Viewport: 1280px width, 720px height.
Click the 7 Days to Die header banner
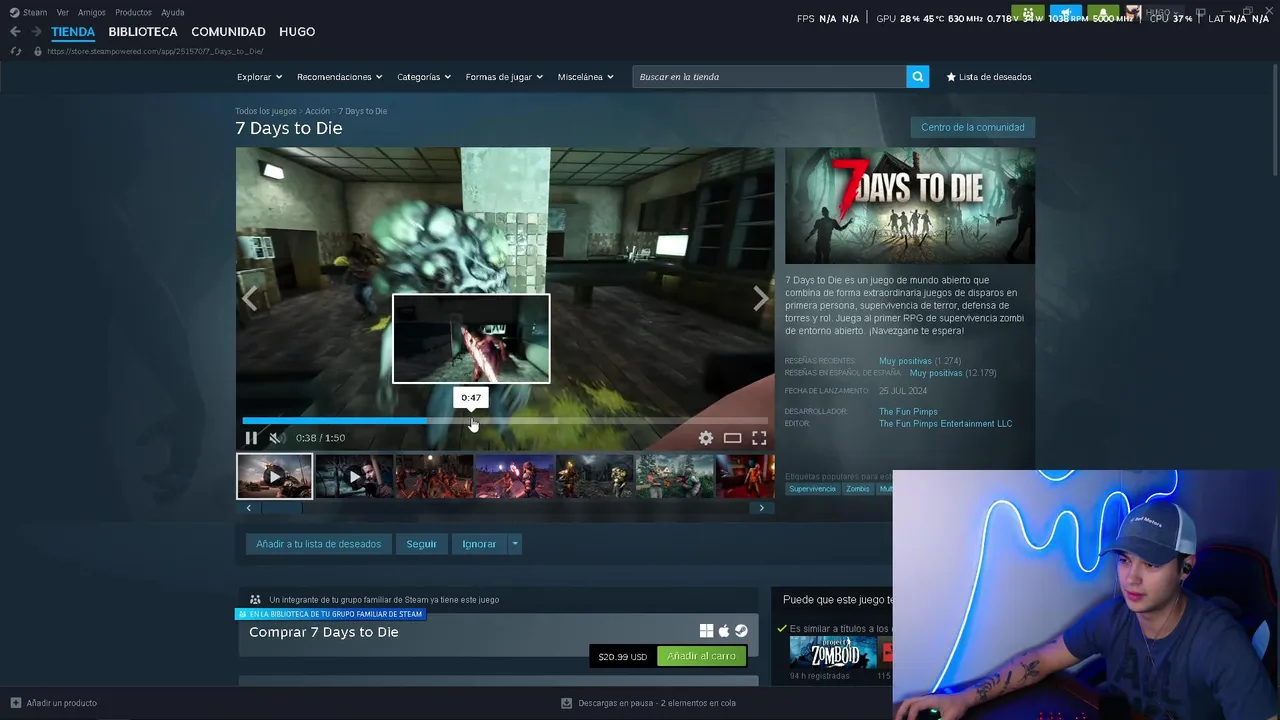[x=910, y=206]
